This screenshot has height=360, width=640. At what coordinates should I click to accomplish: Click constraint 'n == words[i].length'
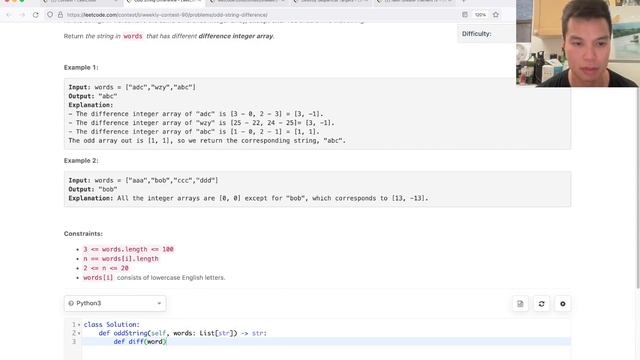click(x=121, y=258)
